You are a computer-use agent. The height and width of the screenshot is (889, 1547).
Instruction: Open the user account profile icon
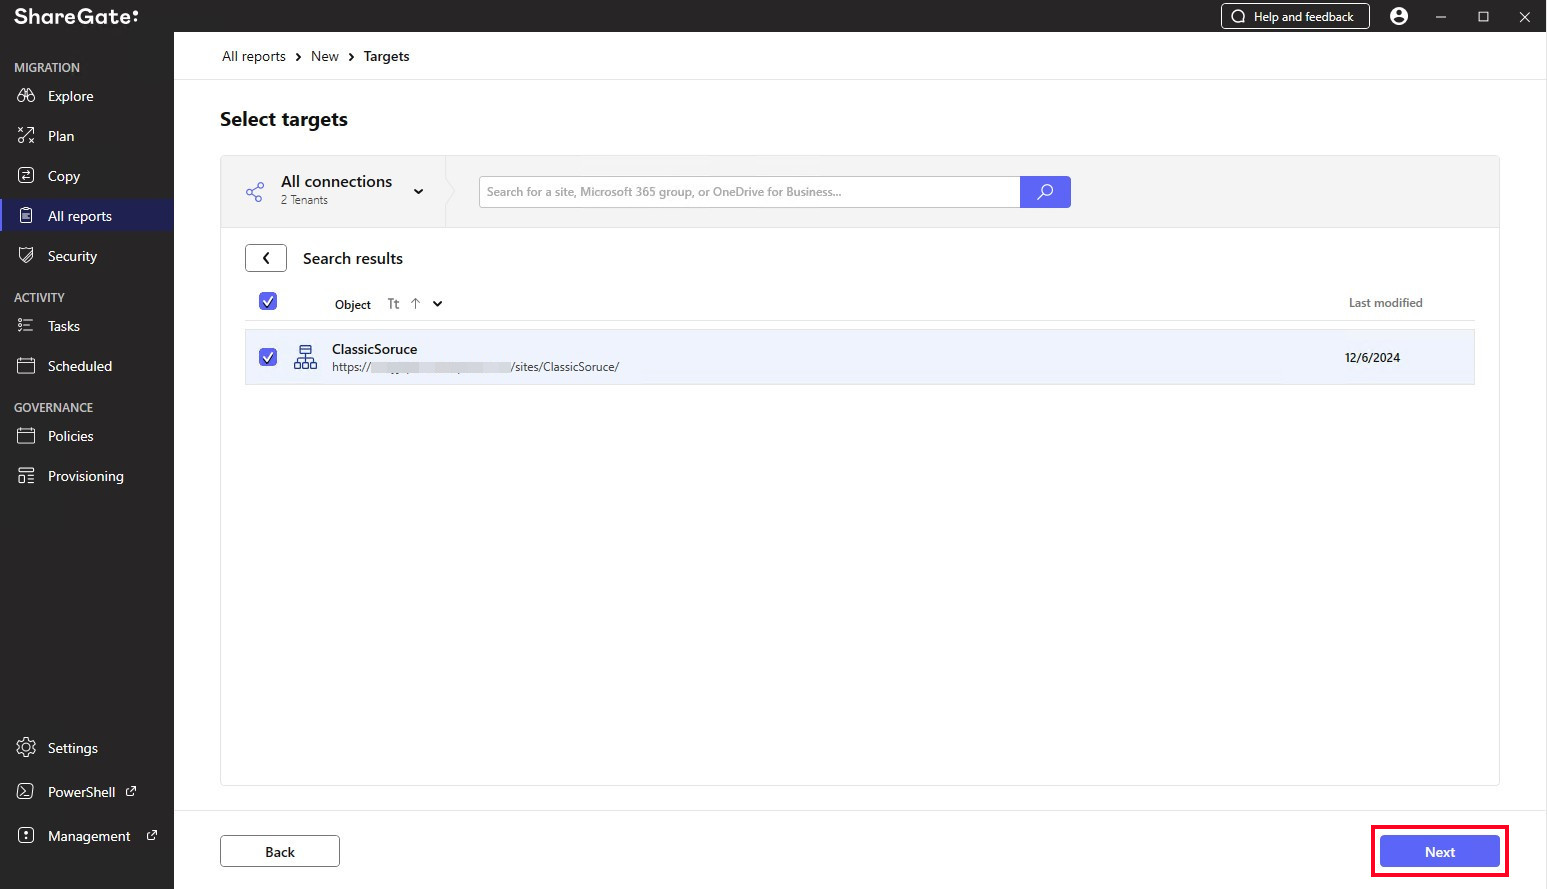click(x=1399, y=16)
